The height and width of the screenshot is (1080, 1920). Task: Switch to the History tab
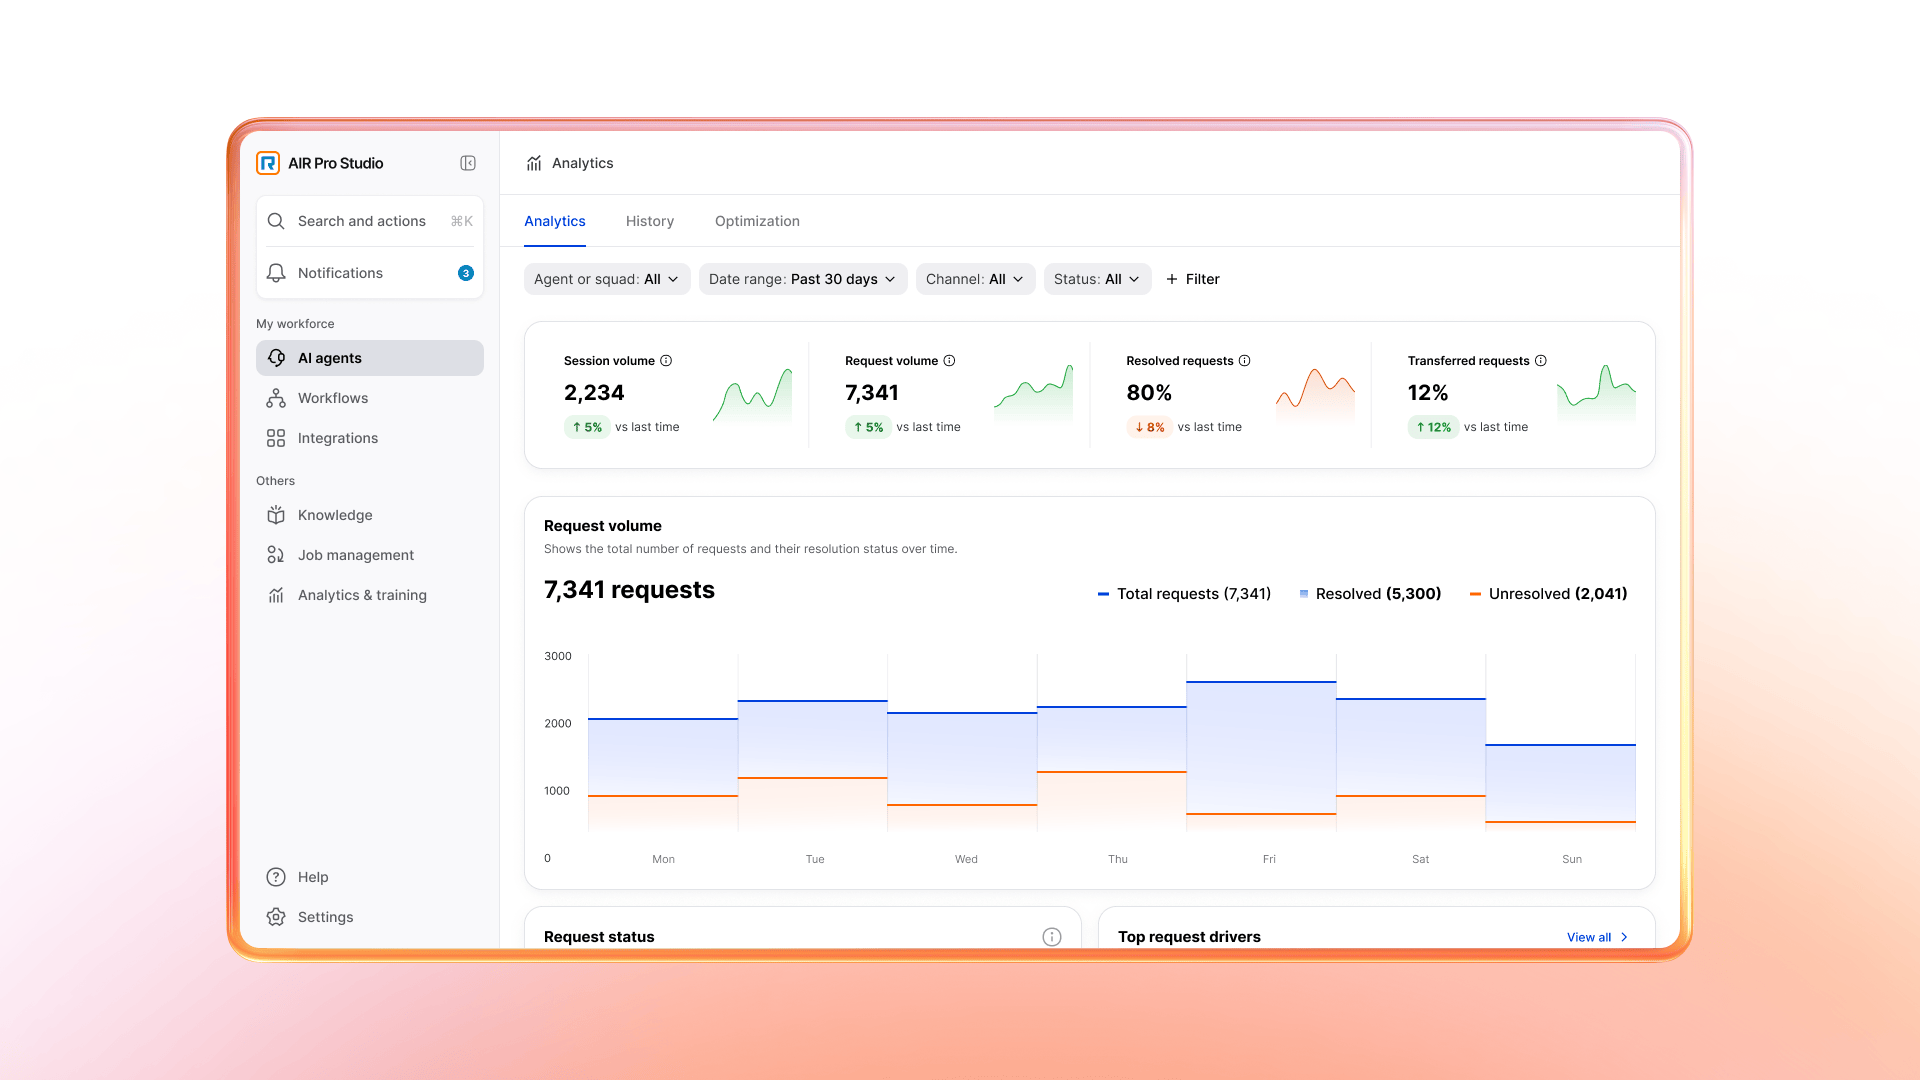649,221
